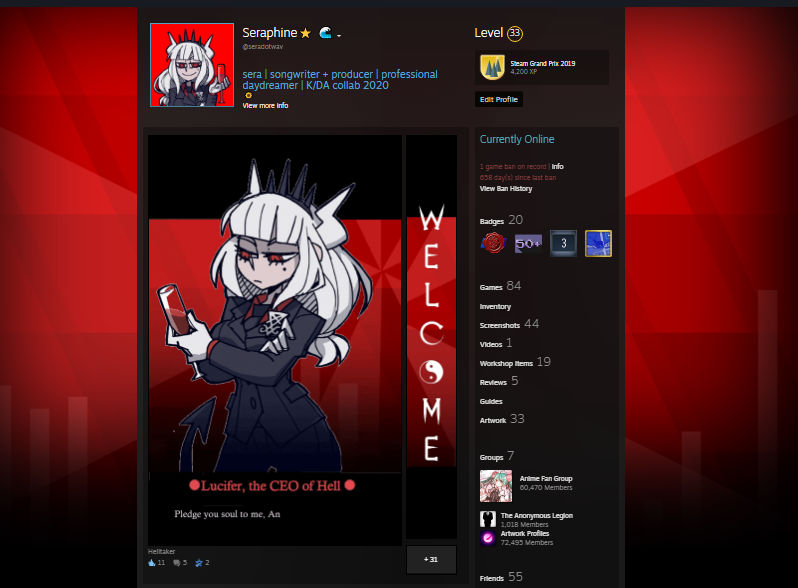Open the WELCOME vertical artwork image
The image size is (798, 588).
tap(431, 337)
